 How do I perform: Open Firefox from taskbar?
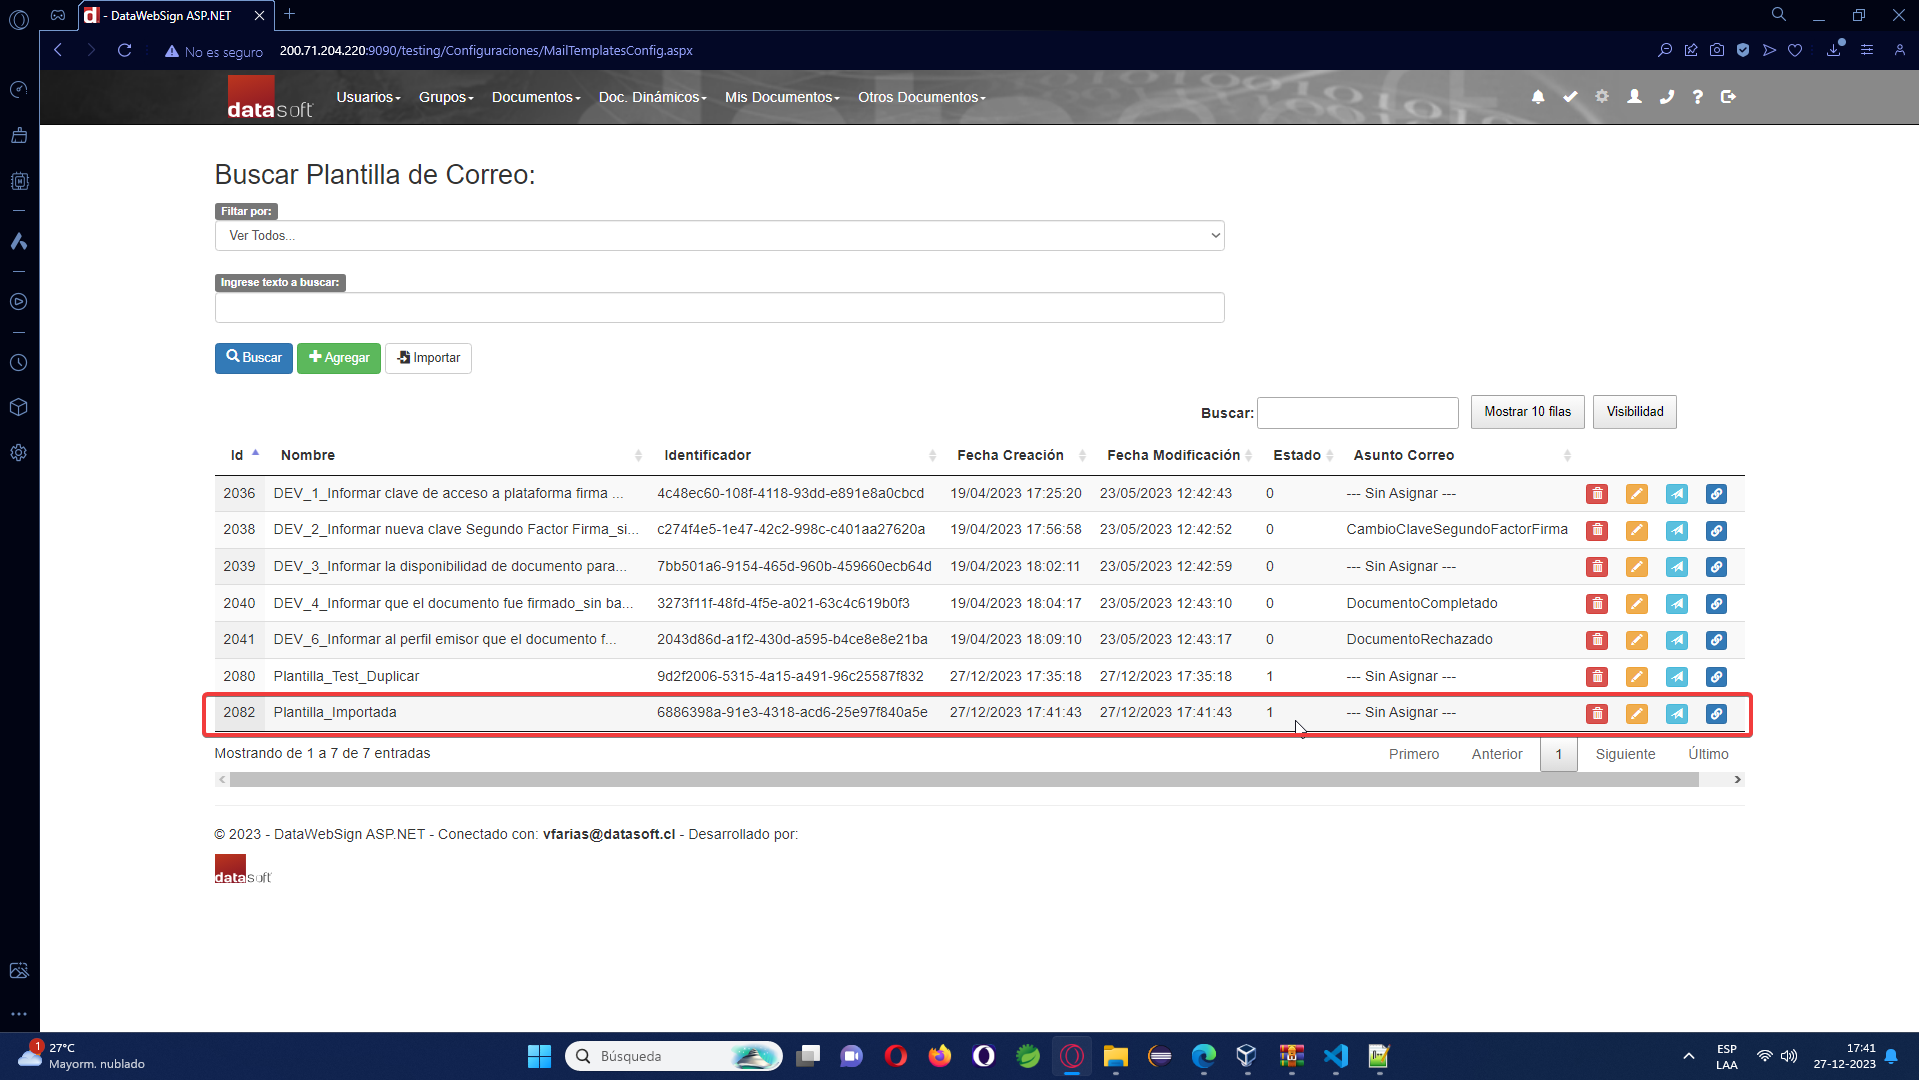pos(939,1056)
